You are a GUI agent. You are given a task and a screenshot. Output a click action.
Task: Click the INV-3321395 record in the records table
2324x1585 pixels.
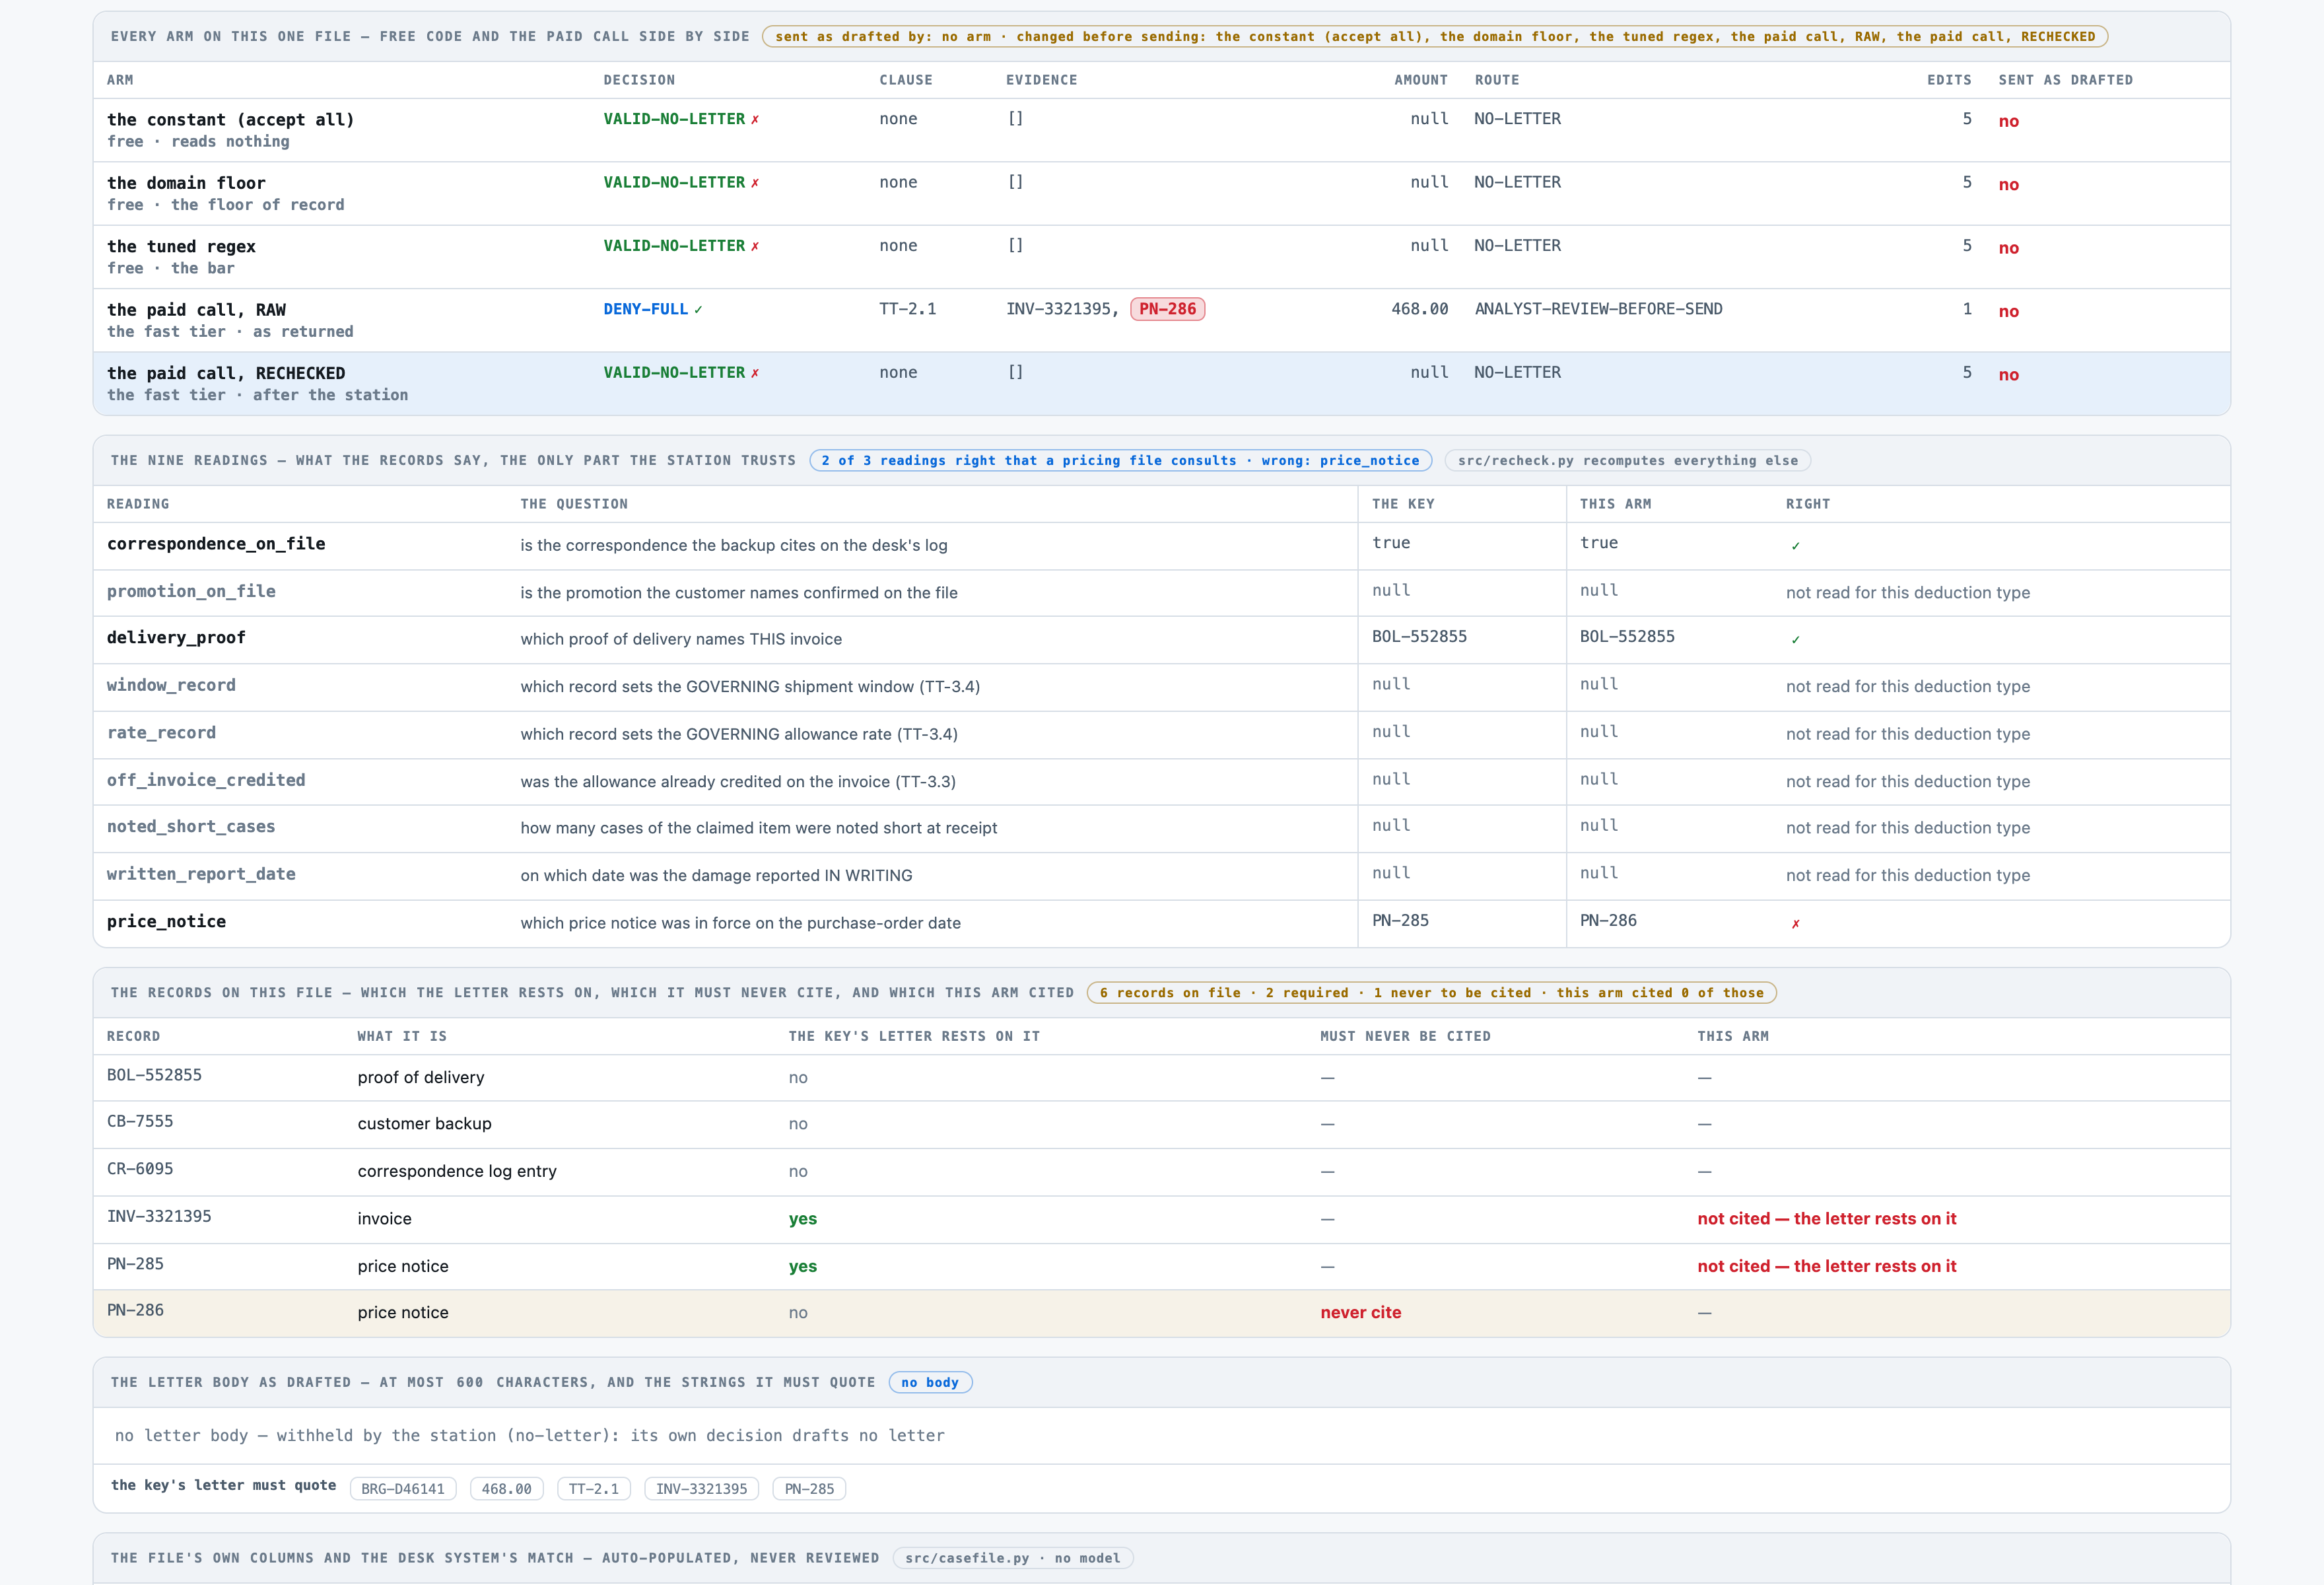point(159,1217)
